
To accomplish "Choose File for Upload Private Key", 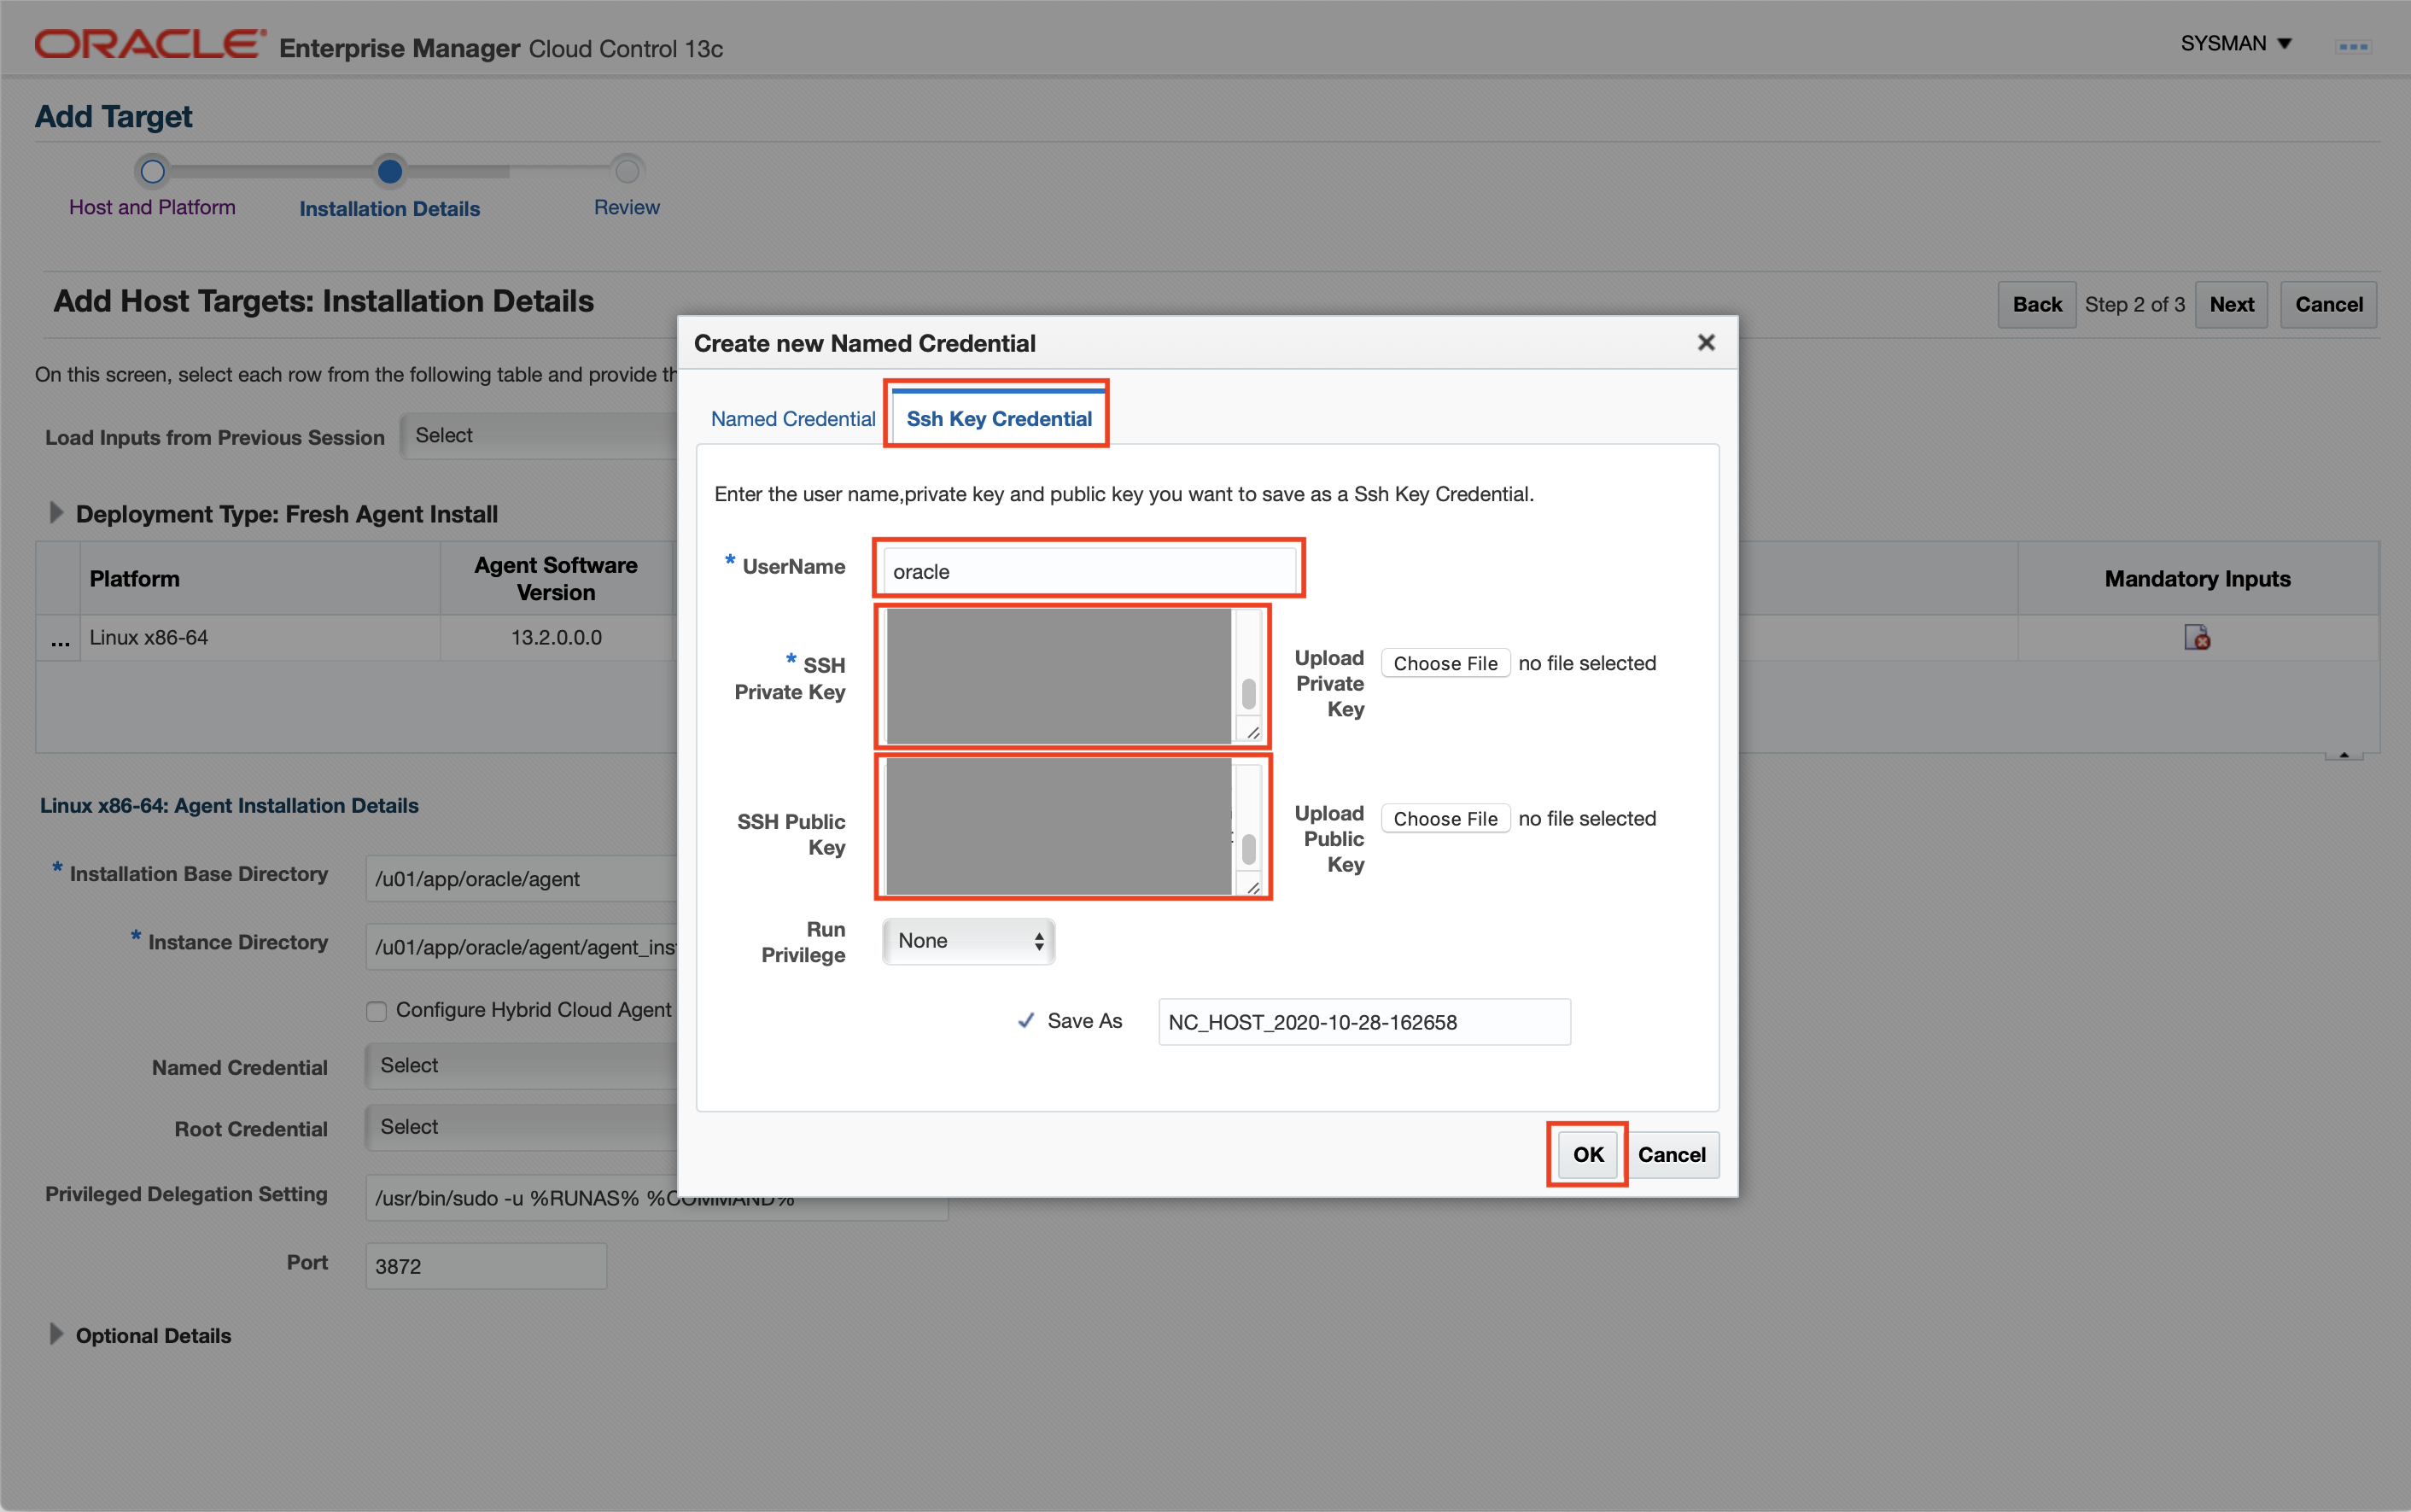I will [1445, 663].
